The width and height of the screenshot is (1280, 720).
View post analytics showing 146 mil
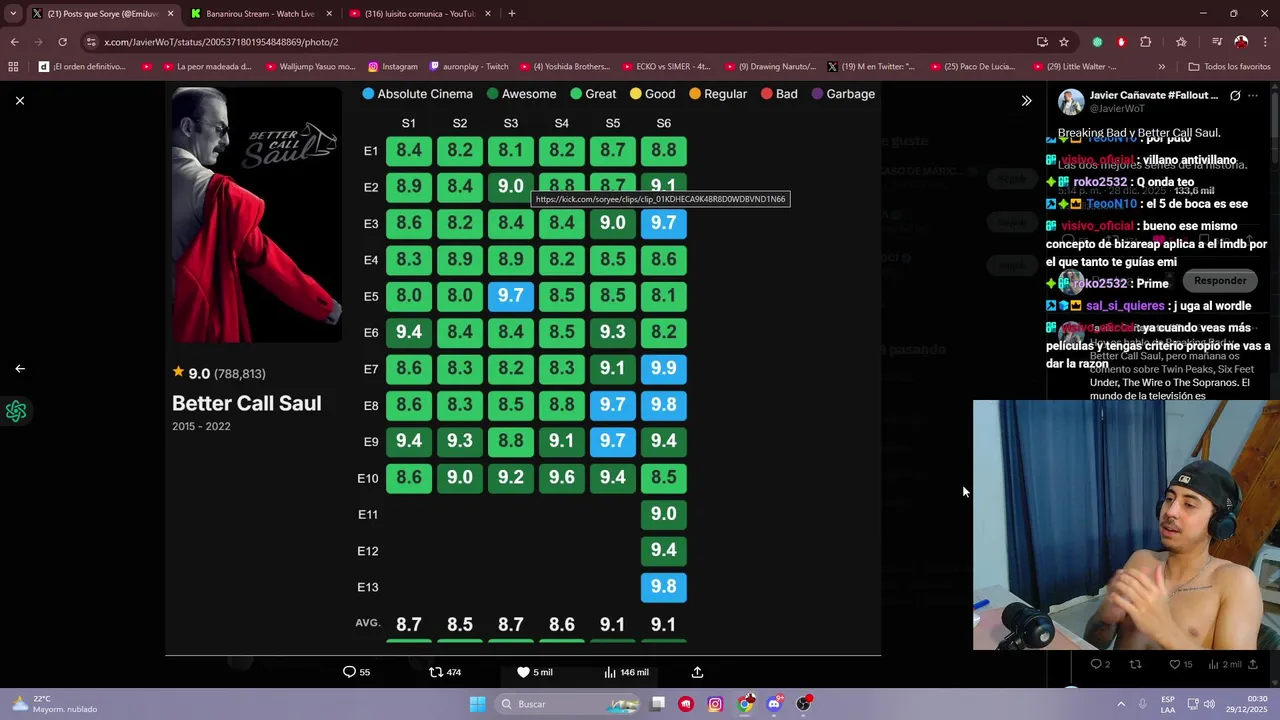coord(626,672)
